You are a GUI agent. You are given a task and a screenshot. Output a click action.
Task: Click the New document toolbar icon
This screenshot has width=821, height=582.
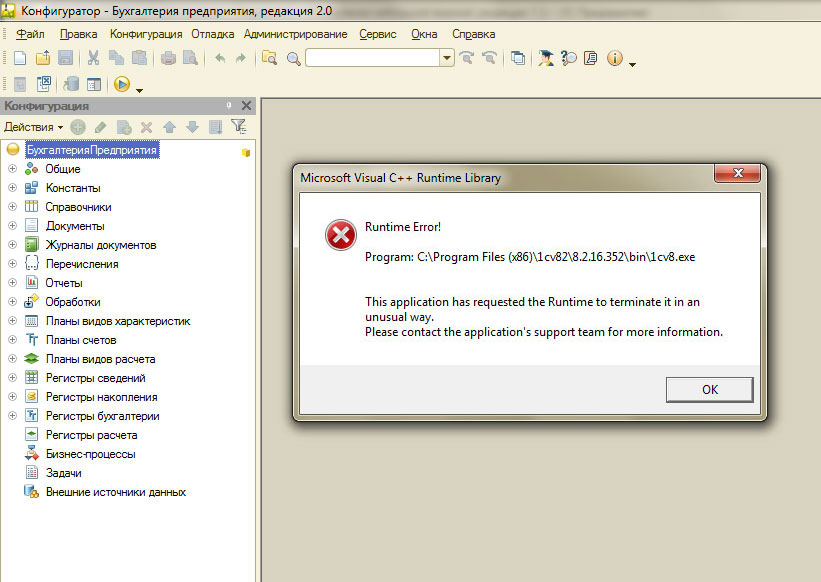point(20,58)
